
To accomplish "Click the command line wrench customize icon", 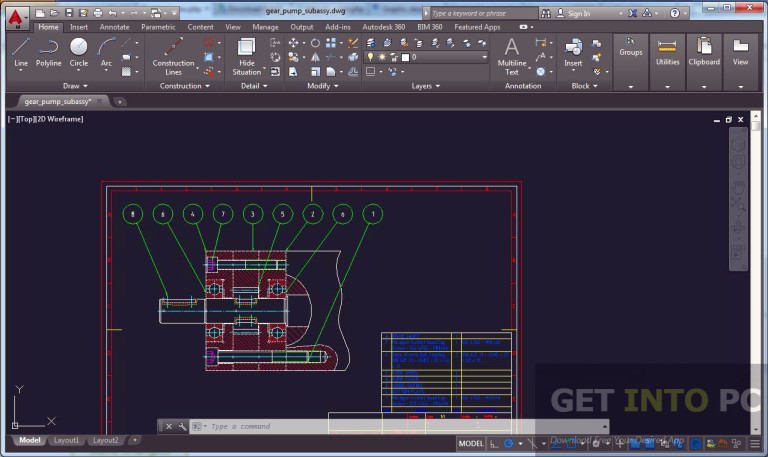I will 182,427.
